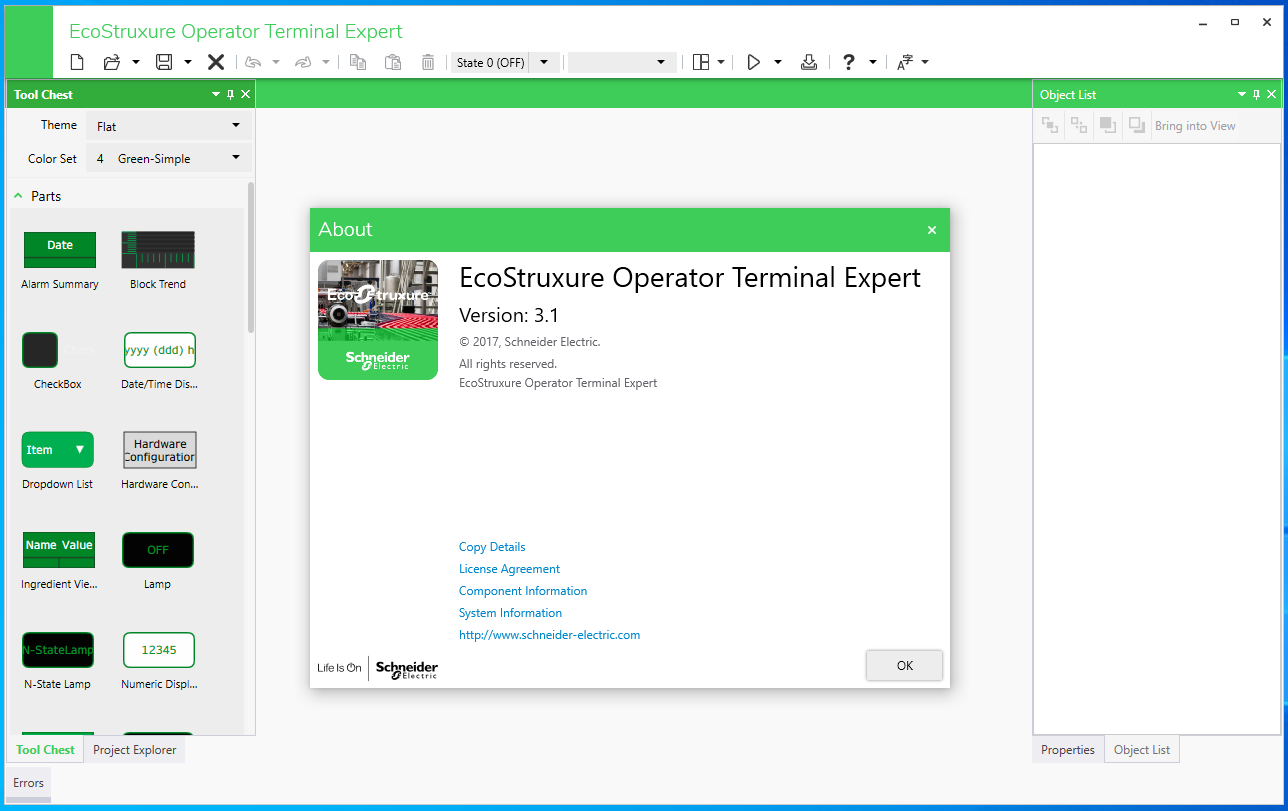Expand the Open folder dropdown arrow
The image size is (1288, 811).
(x=136, y=62)
